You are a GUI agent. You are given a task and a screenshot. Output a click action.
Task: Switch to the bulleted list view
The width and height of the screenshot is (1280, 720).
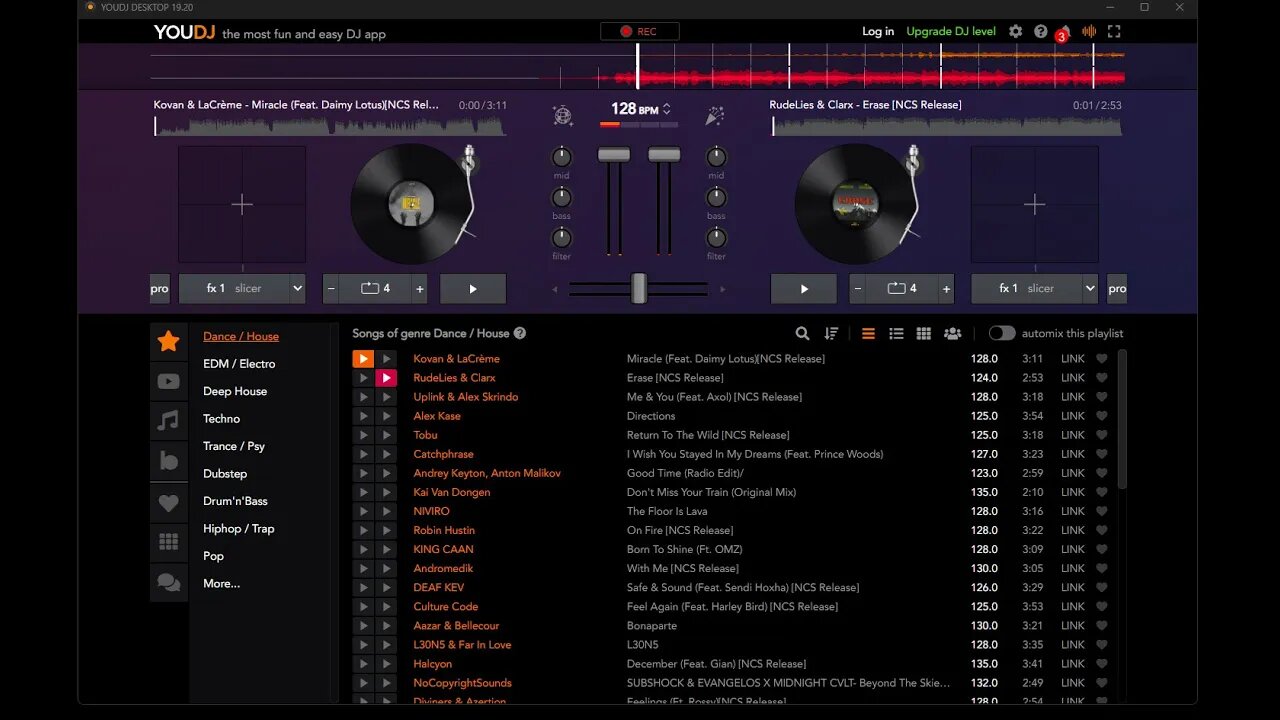896,334
